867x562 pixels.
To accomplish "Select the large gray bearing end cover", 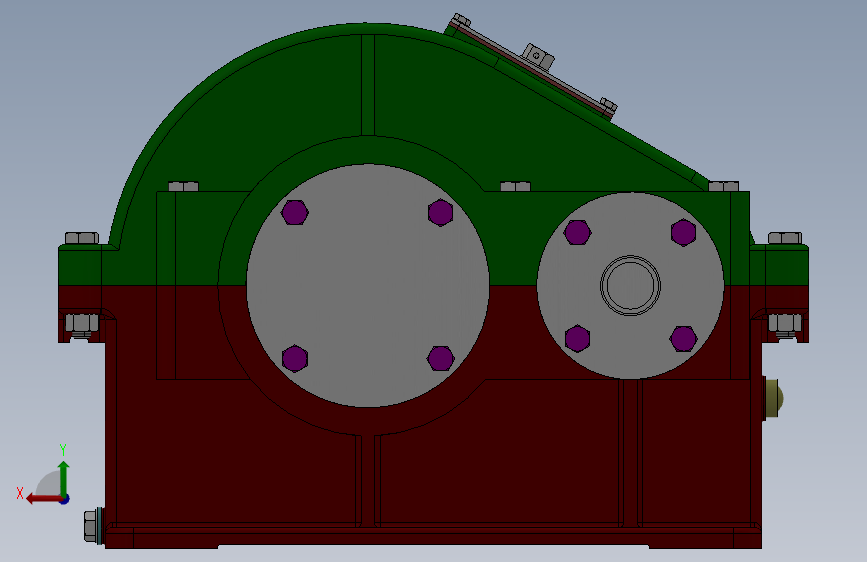I will click(x=368, y=285).
